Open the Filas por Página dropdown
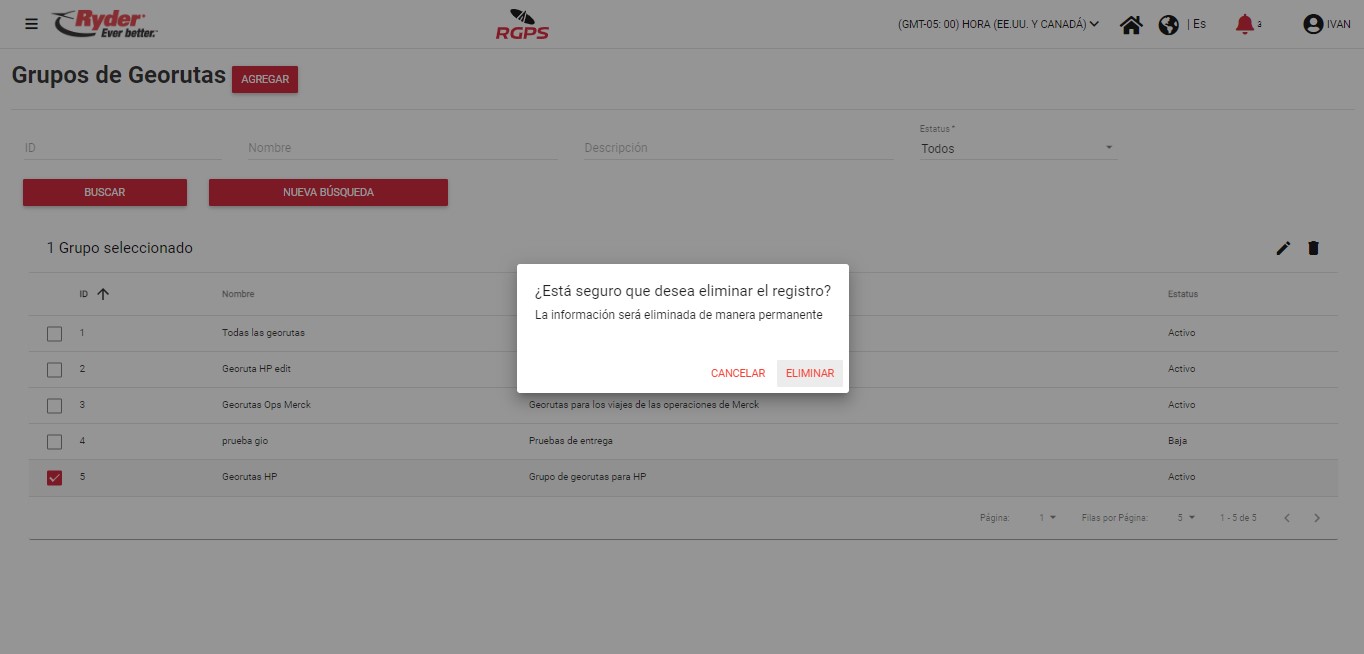 [1186, 518]
